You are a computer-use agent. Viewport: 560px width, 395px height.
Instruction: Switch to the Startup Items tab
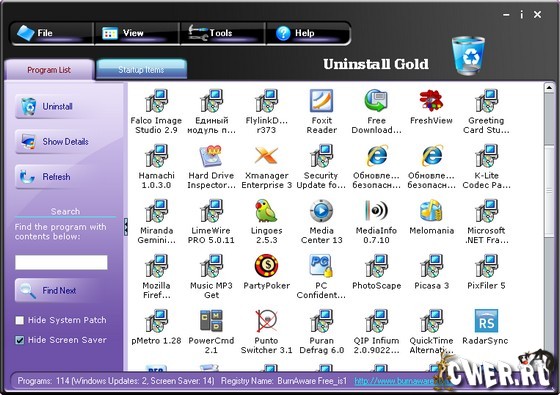141,69
